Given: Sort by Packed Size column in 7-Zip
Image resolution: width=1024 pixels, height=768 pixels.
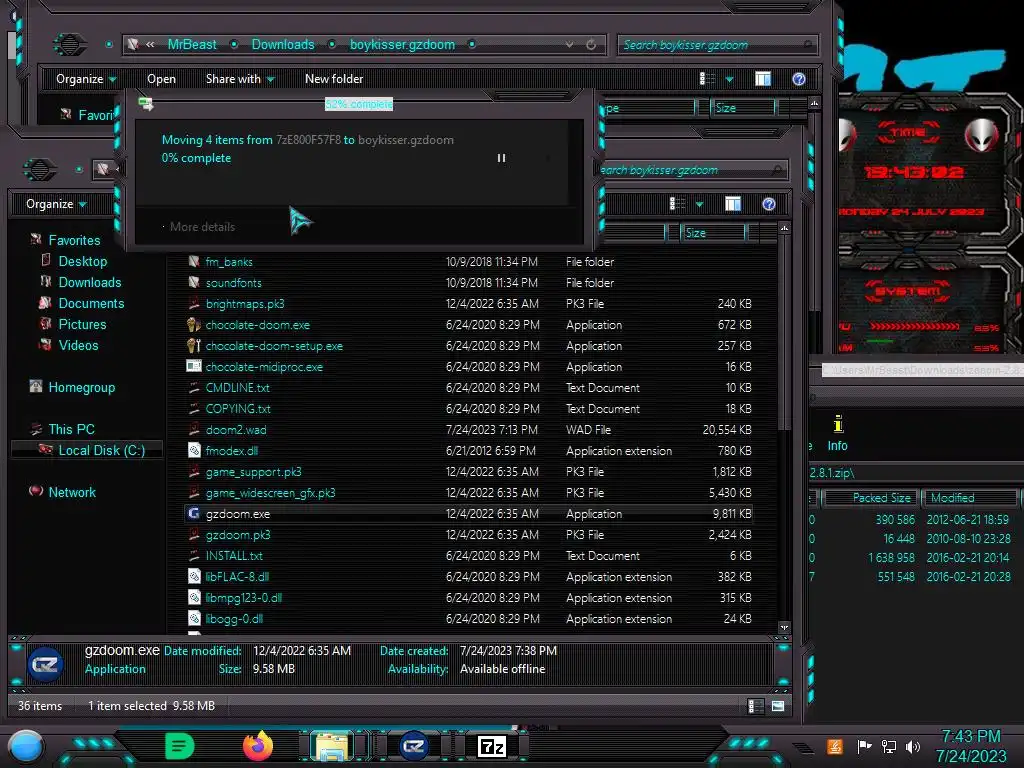Looking at the screenshot, I should point(872,498).
